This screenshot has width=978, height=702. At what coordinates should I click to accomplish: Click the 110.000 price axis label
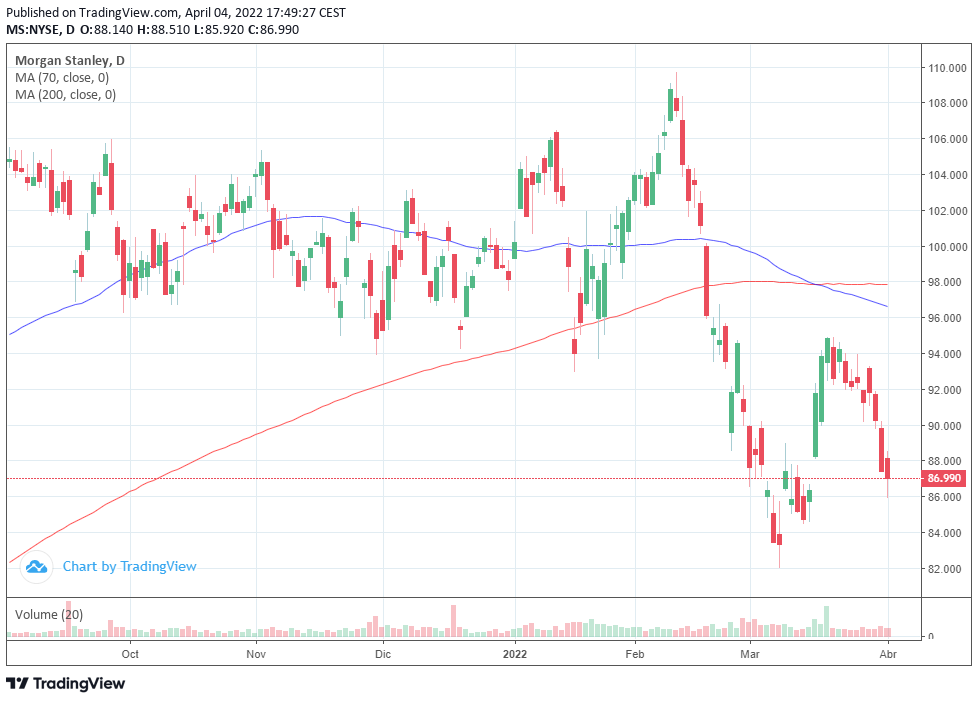click(x=947, y=68)
